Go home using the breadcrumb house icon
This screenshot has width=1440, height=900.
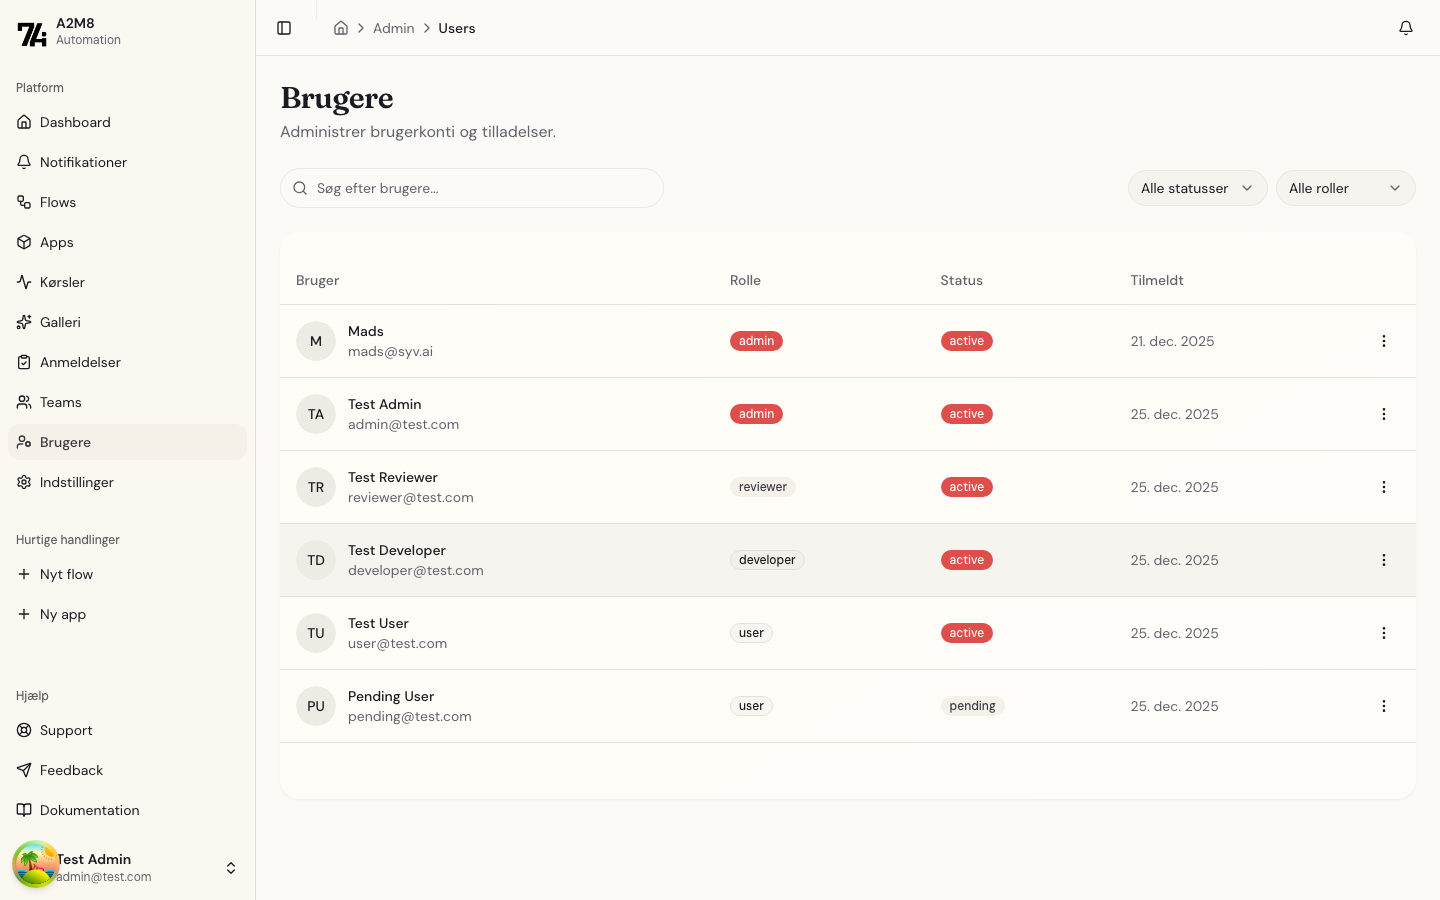(x=340, y=28)
